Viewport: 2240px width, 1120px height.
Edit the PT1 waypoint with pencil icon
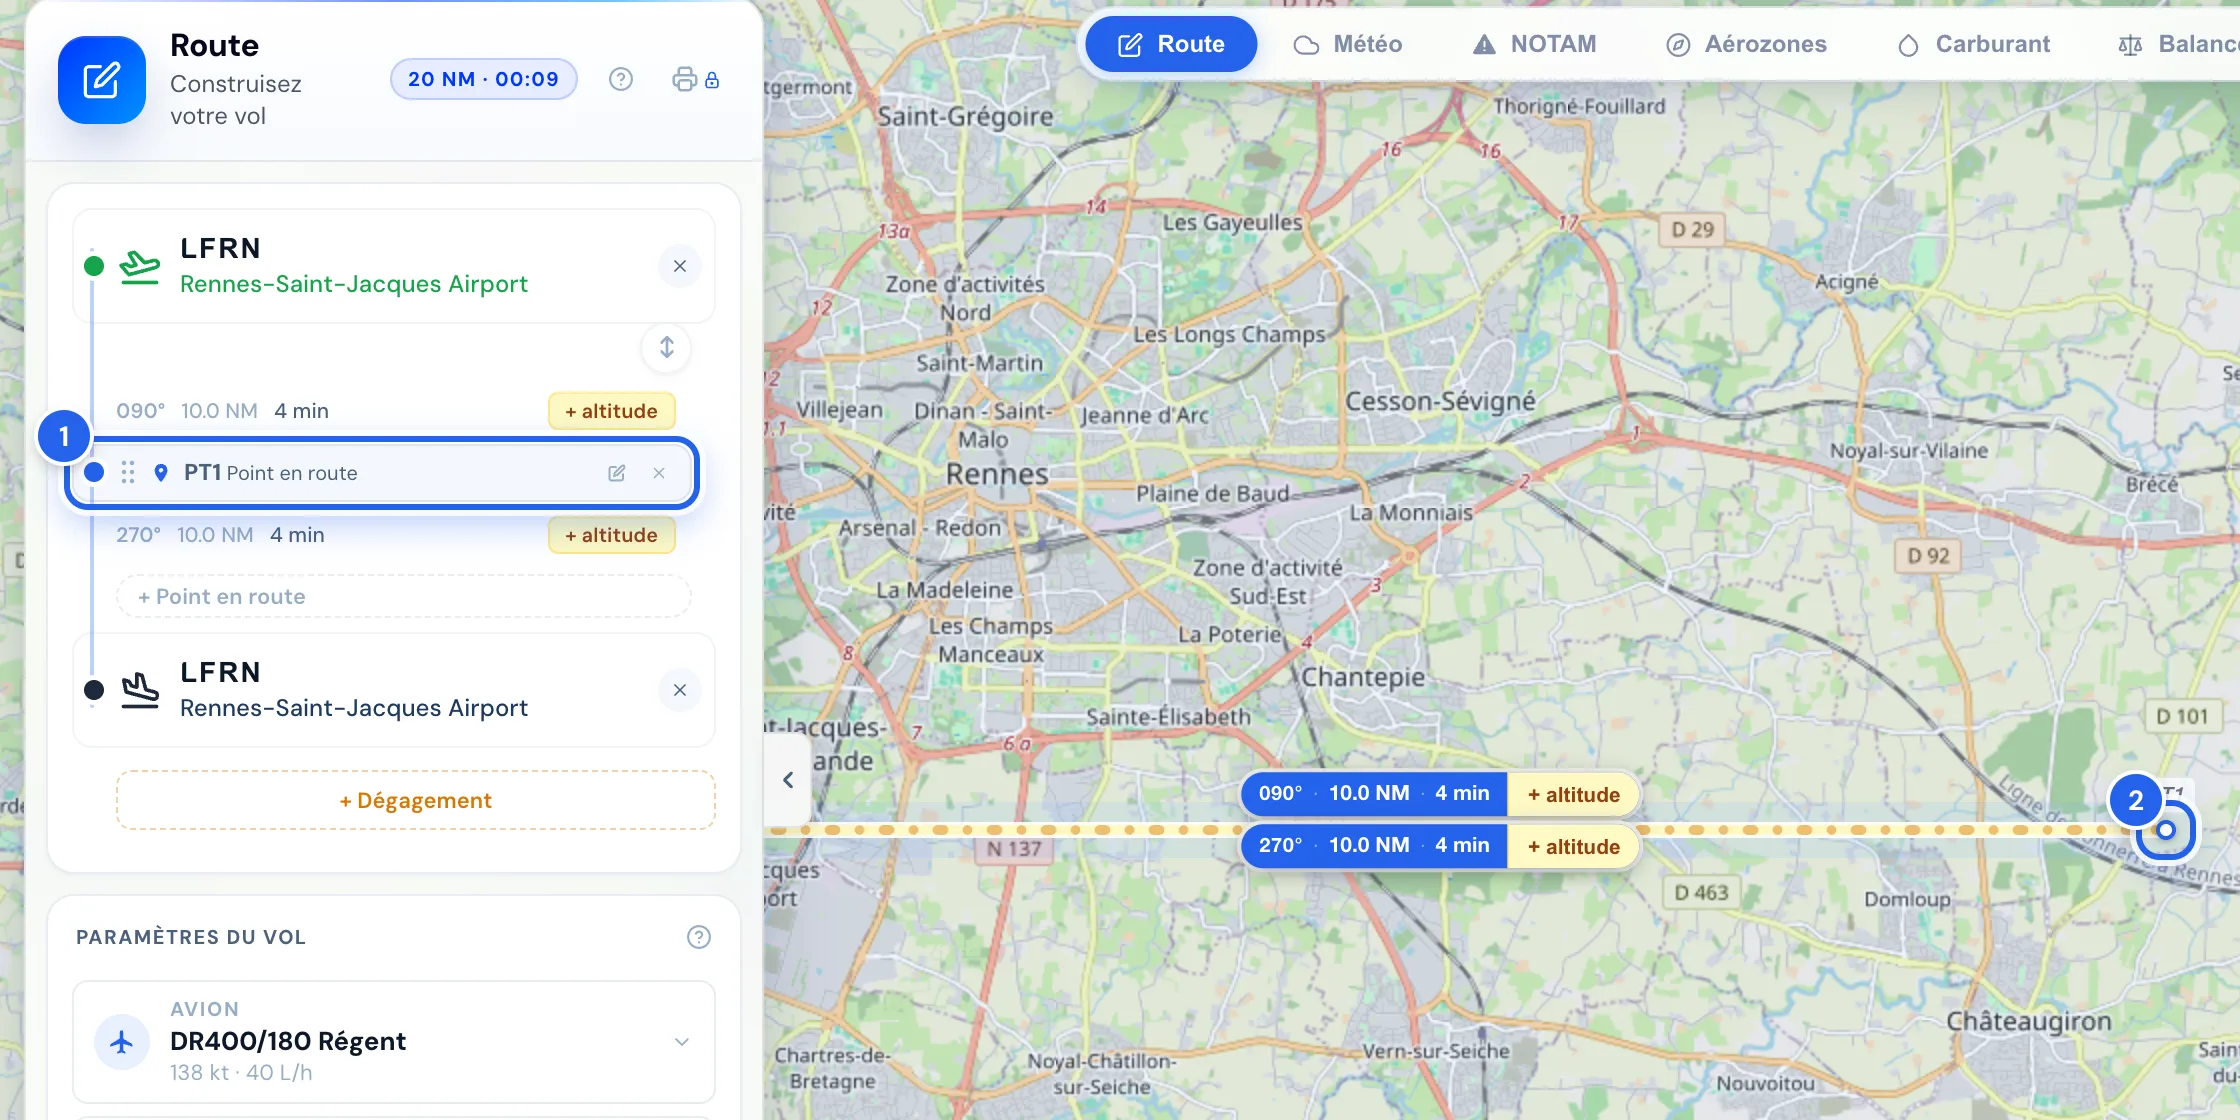617,473
